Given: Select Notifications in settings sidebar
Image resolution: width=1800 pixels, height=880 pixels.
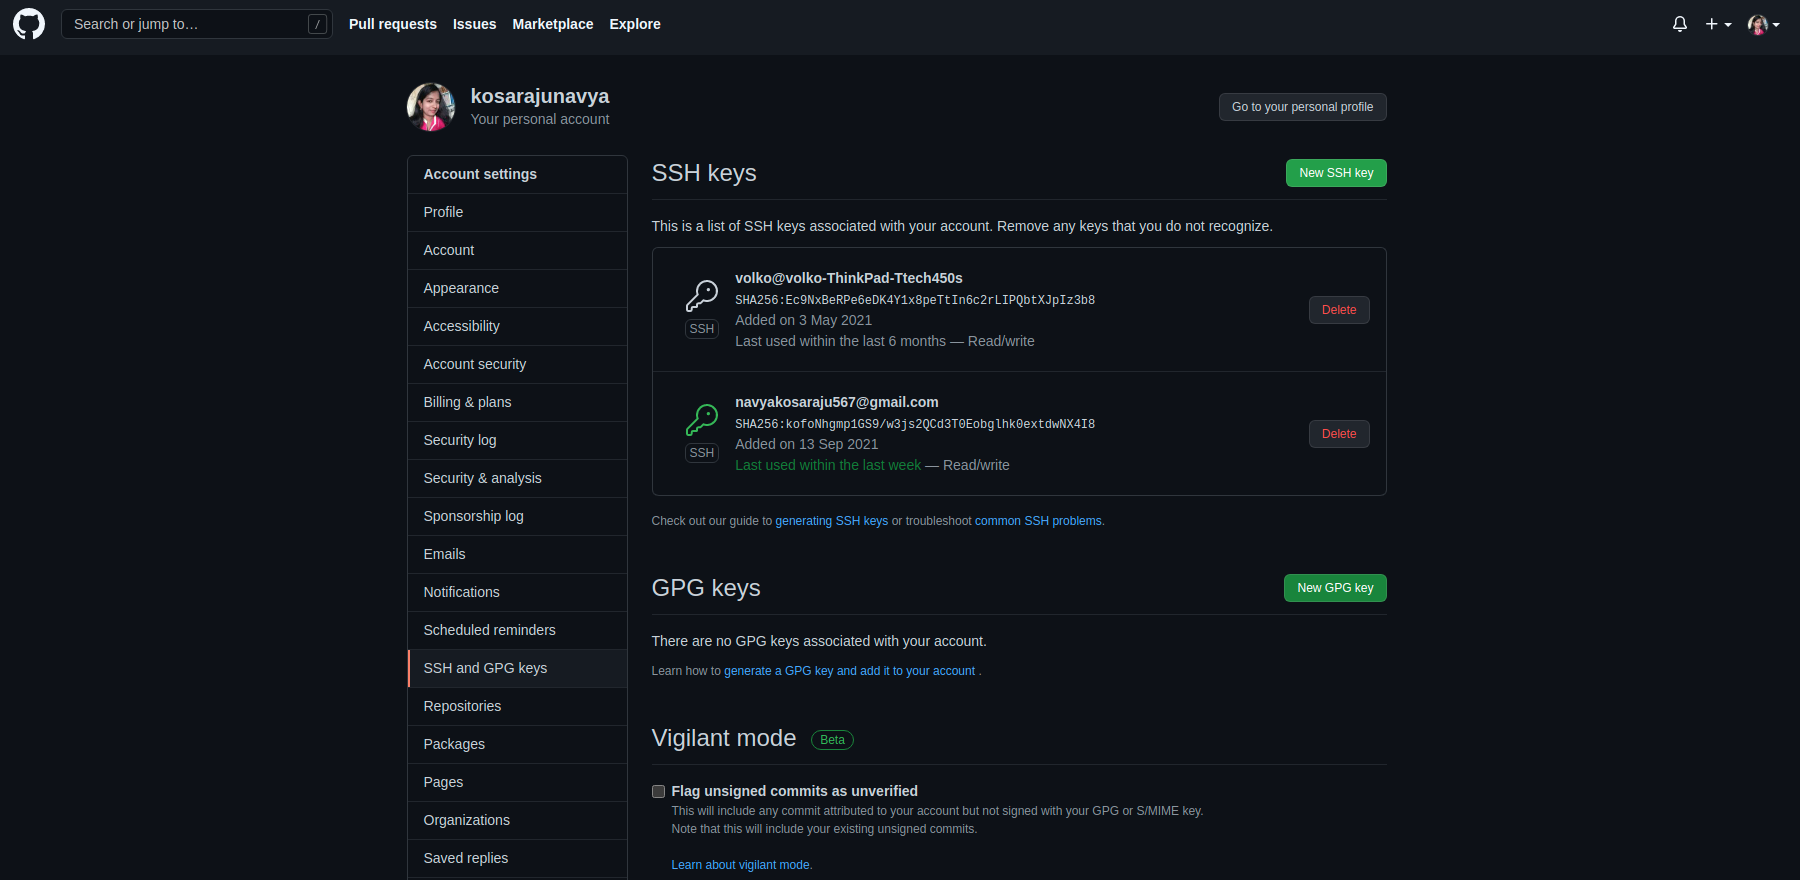Looking at the screenshot, I should coord(517,592).
